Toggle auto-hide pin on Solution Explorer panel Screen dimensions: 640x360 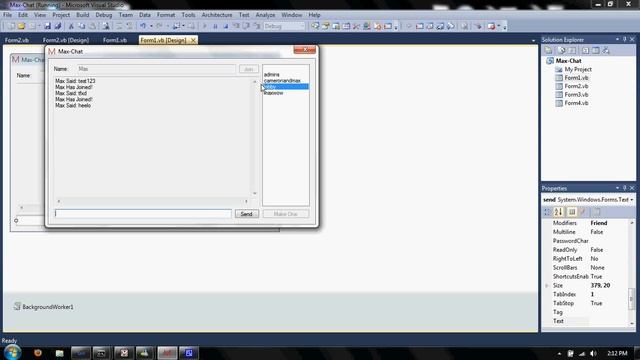(x=624, y=40)
